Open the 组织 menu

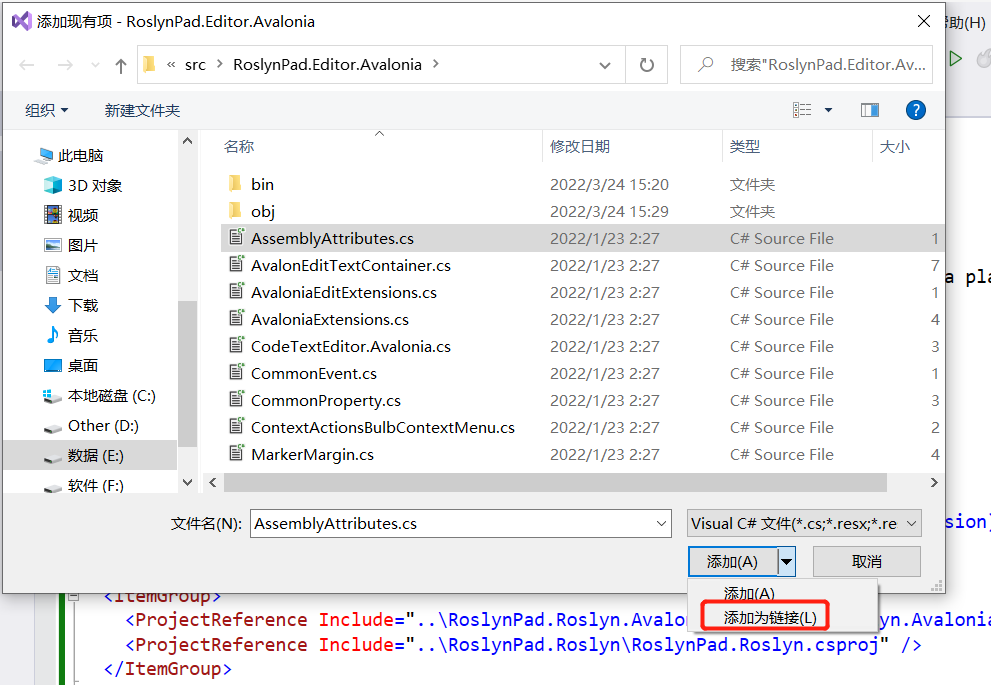[x=47, y=111]
